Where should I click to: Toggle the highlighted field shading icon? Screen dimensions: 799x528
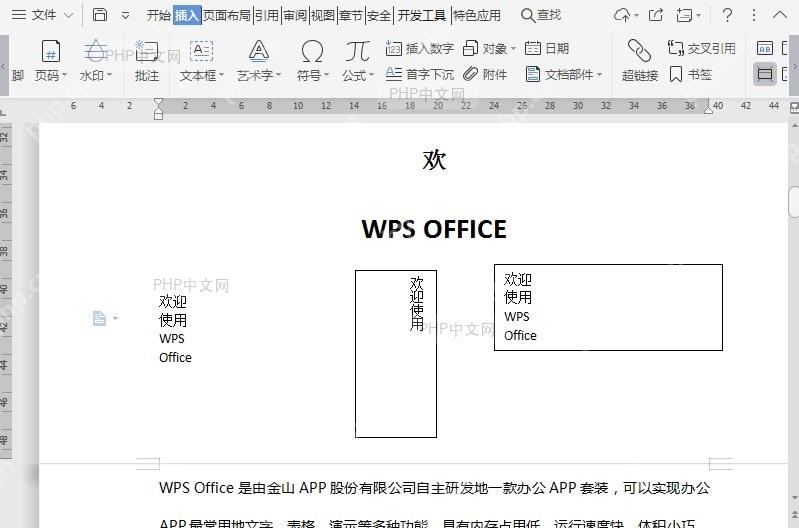[764, 74]
